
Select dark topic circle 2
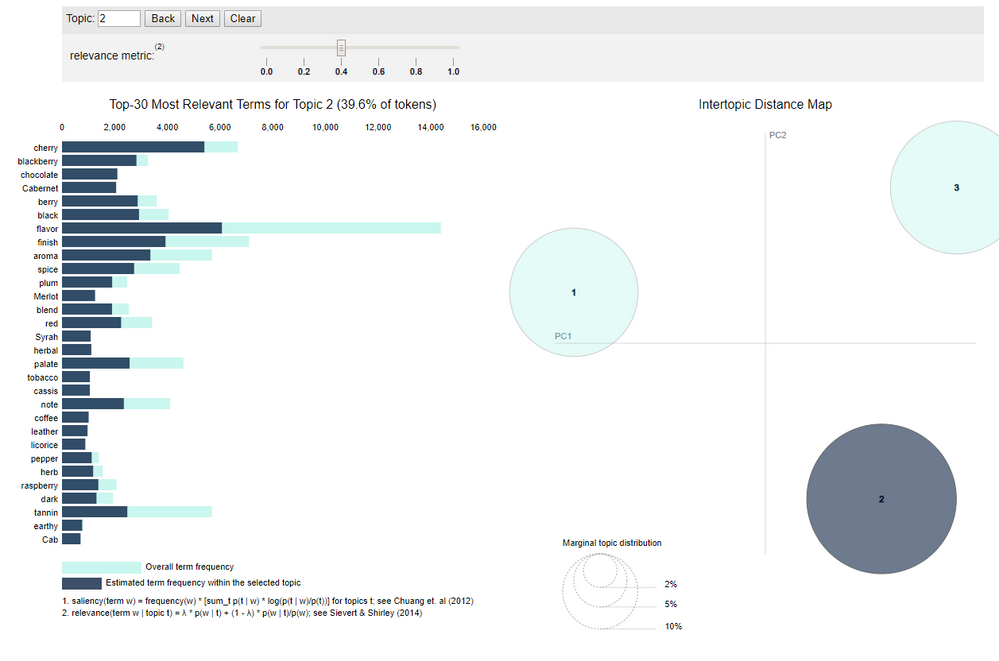pyautogui.click(x=881, y=499)
